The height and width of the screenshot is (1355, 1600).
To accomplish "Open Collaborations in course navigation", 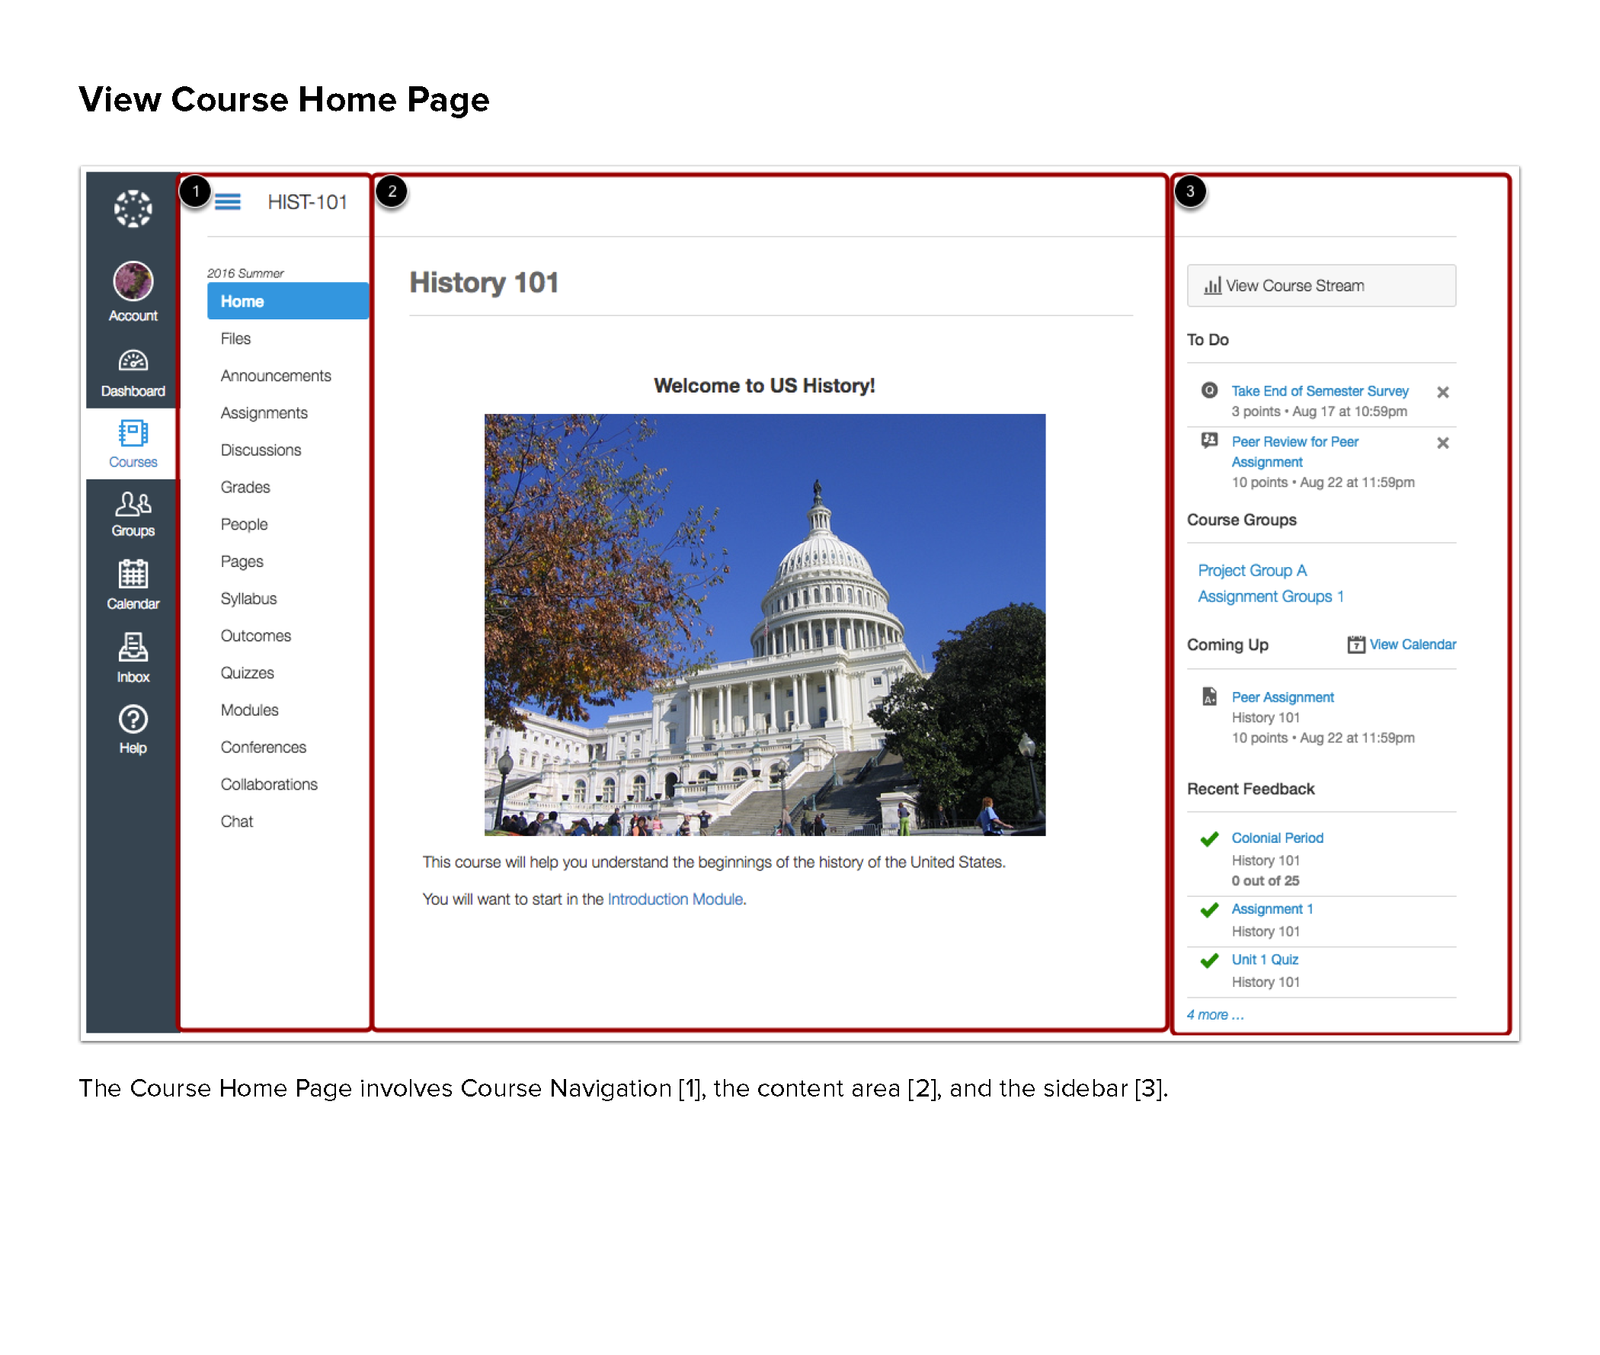I will [x=269, y=784].
